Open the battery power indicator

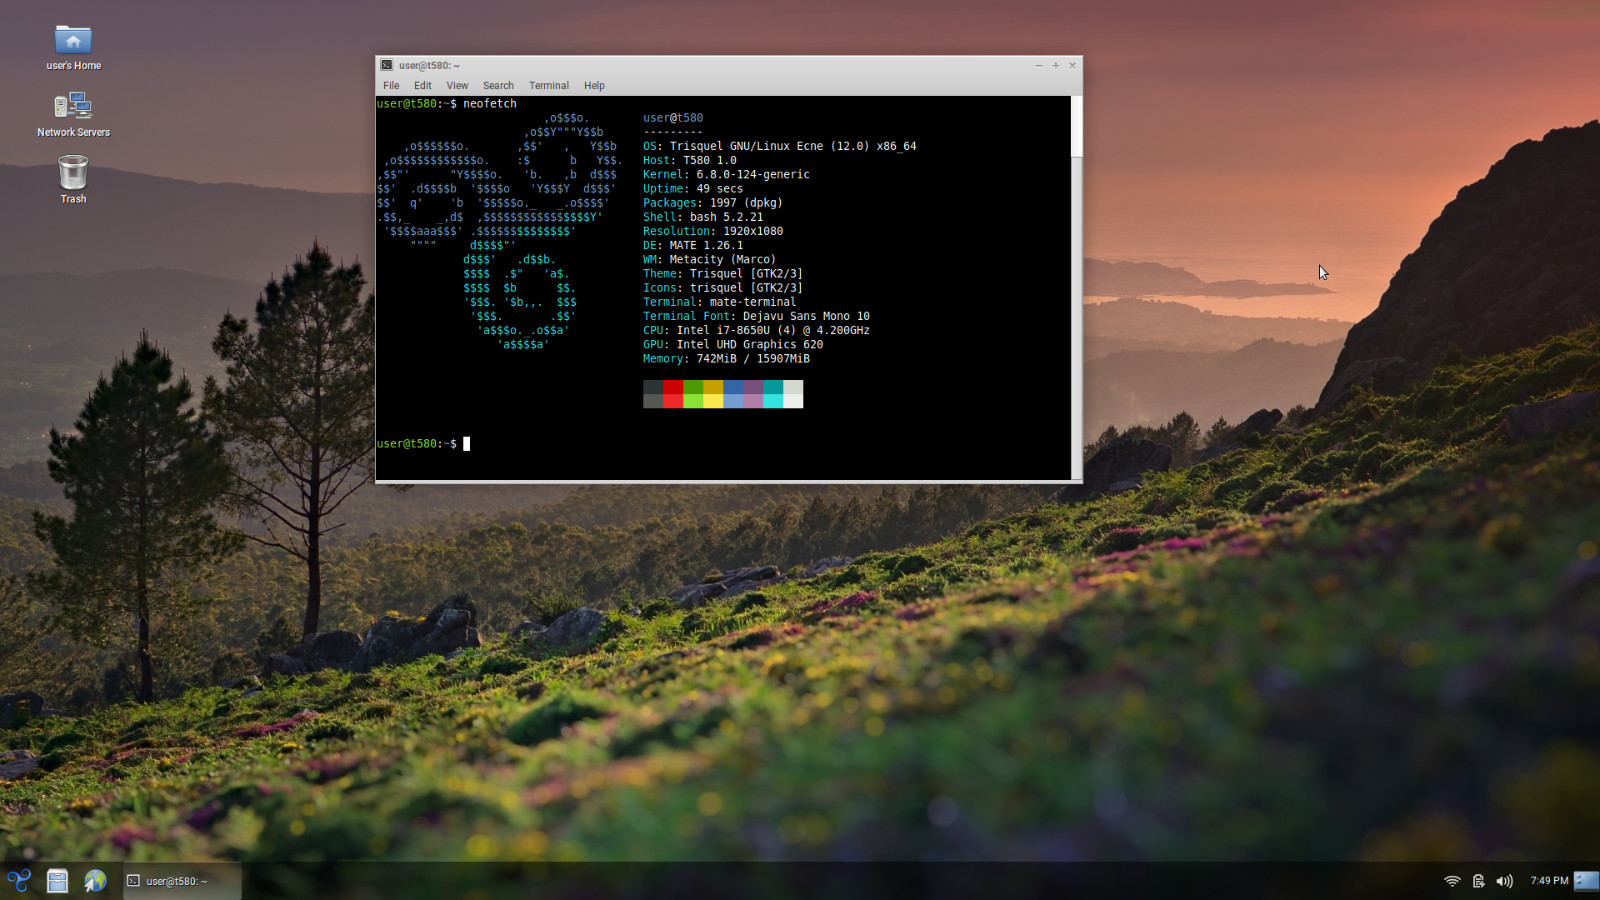[x=1478, y=881]
